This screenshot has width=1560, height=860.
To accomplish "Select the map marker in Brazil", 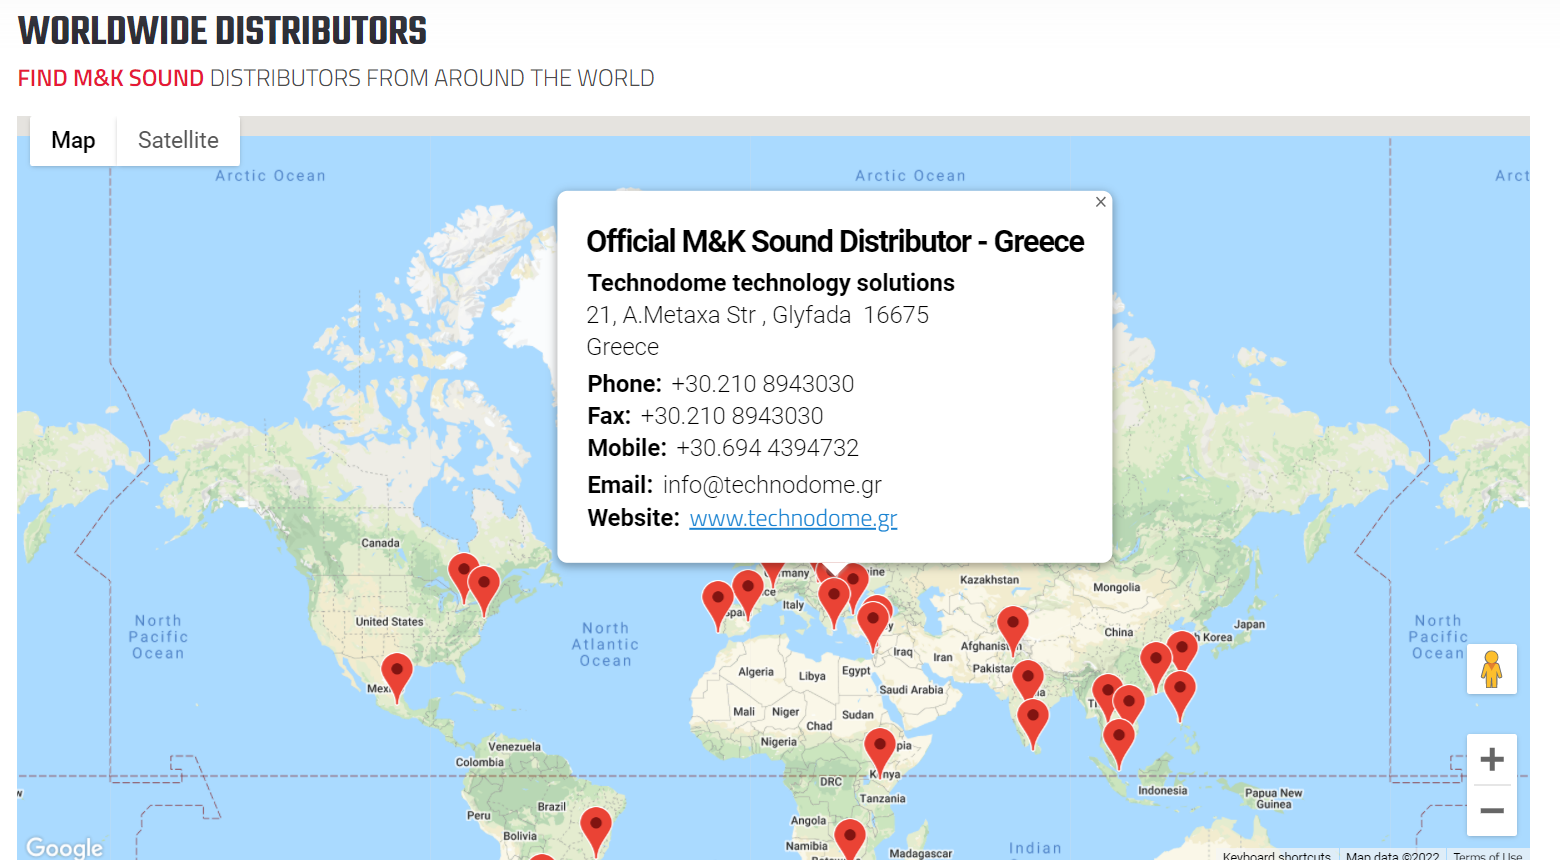I will [596, 831].
